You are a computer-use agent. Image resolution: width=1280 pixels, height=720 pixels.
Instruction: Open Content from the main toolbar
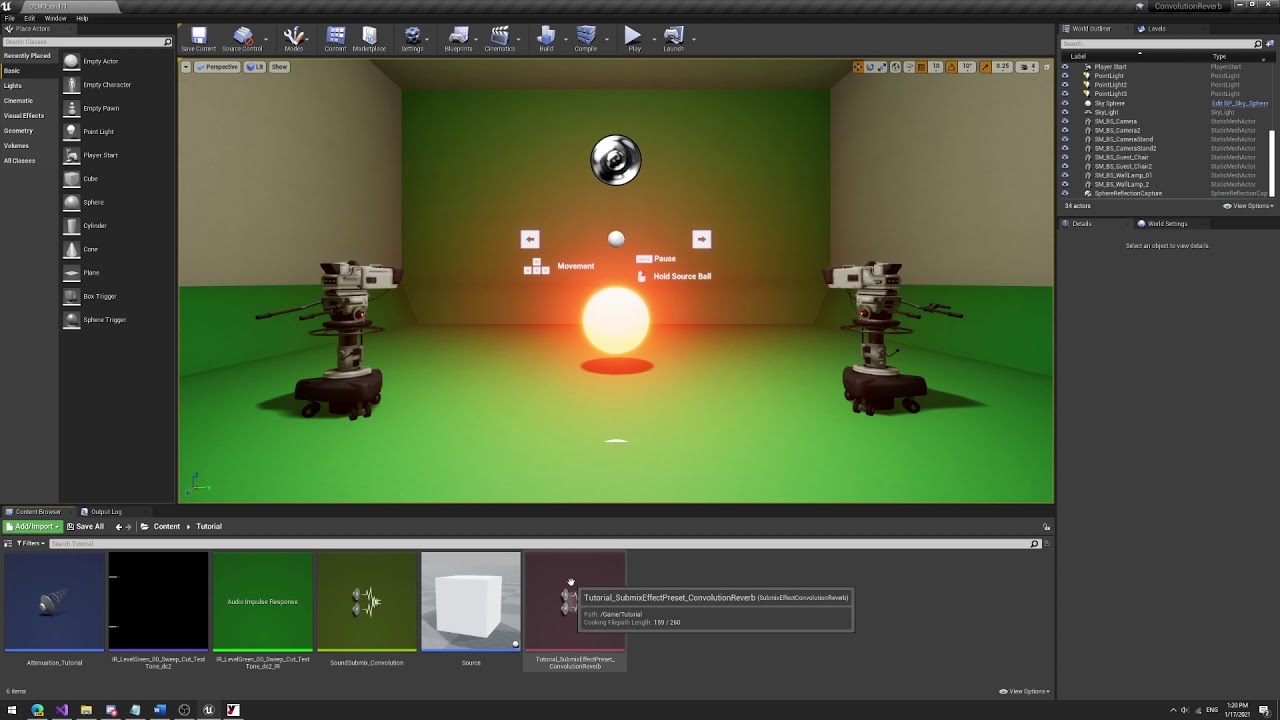335,39
